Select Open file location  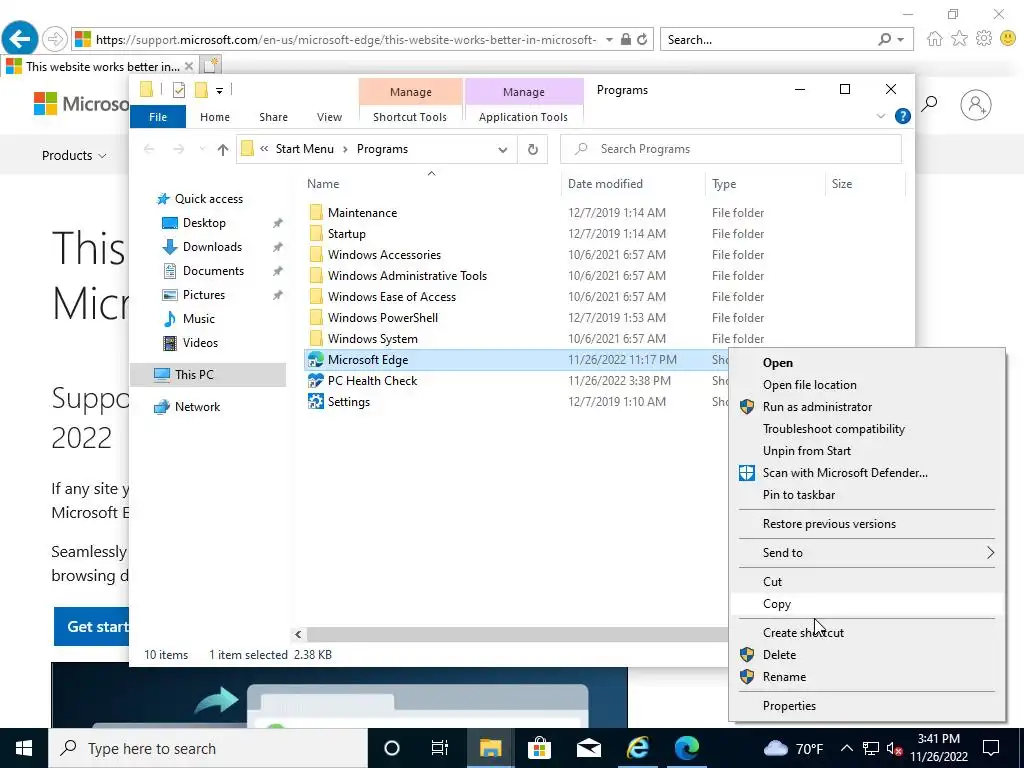(x=867, y=385)
